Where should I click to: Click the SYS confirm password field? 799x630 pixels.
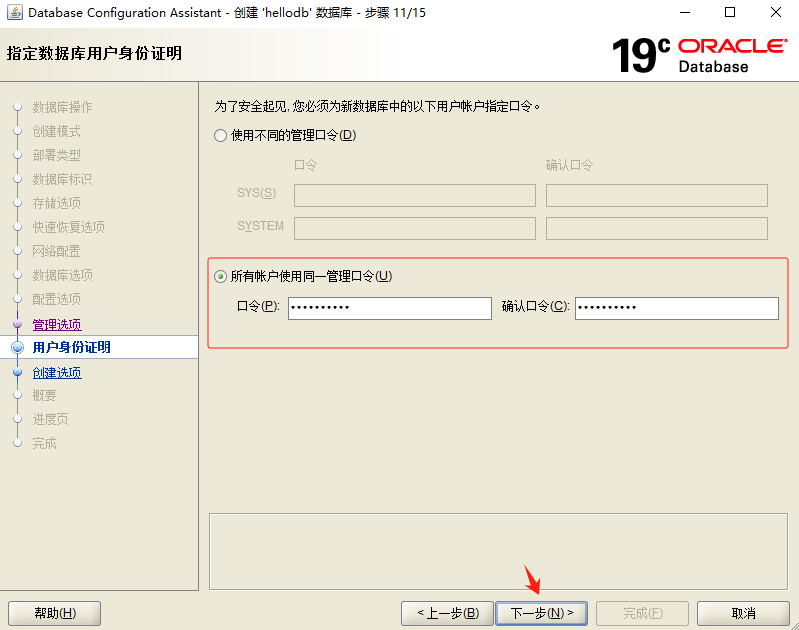click(x=657, y=196)
